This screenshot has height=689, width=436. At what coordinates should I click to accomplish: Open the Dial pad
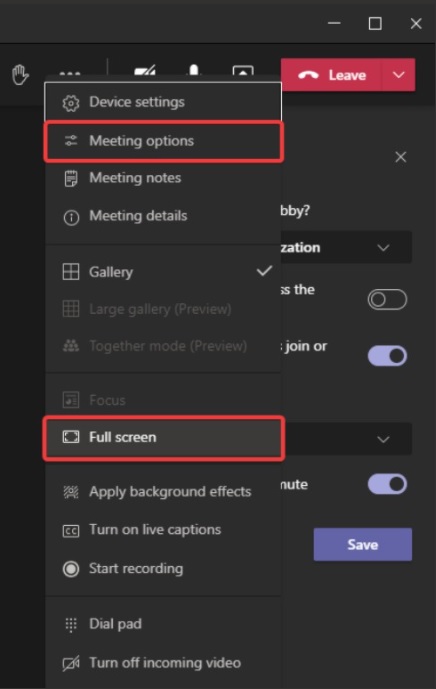point(163,624)
